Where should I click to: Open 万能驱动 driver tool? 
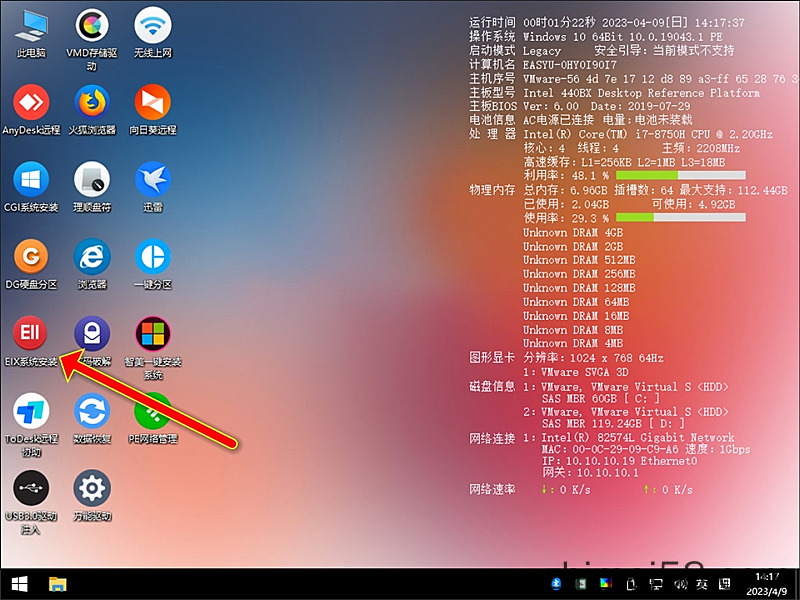tap(92, 496)
